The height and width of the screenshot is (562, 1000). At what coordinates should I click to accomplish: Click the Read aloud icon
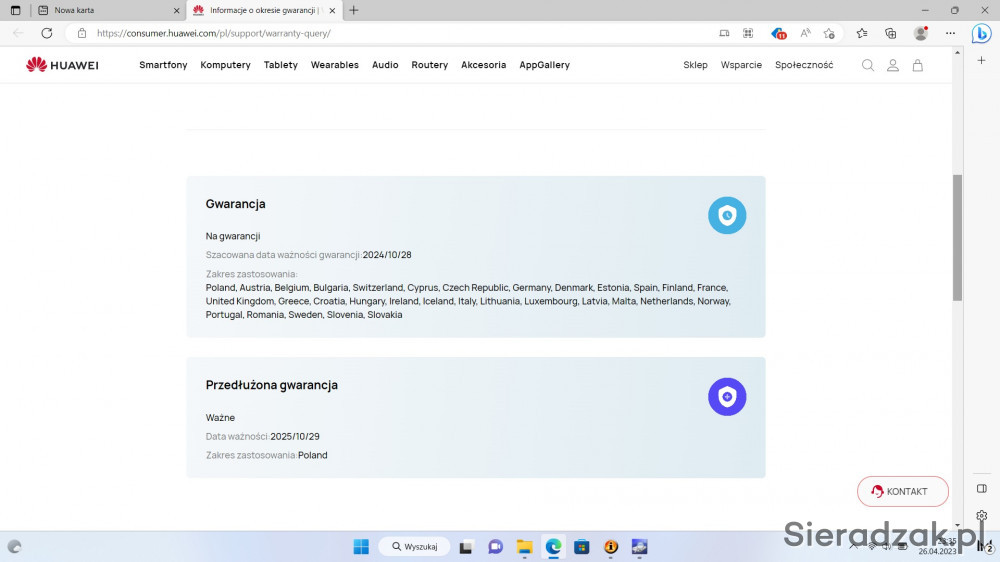805,33
